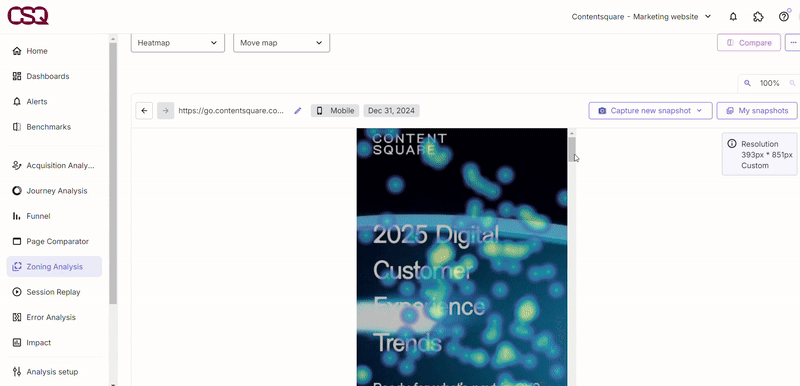The width and height of the screenshot is (800, 386).
Task: Click the Alerts bell icon in sidebar
Action: point(17,101)
